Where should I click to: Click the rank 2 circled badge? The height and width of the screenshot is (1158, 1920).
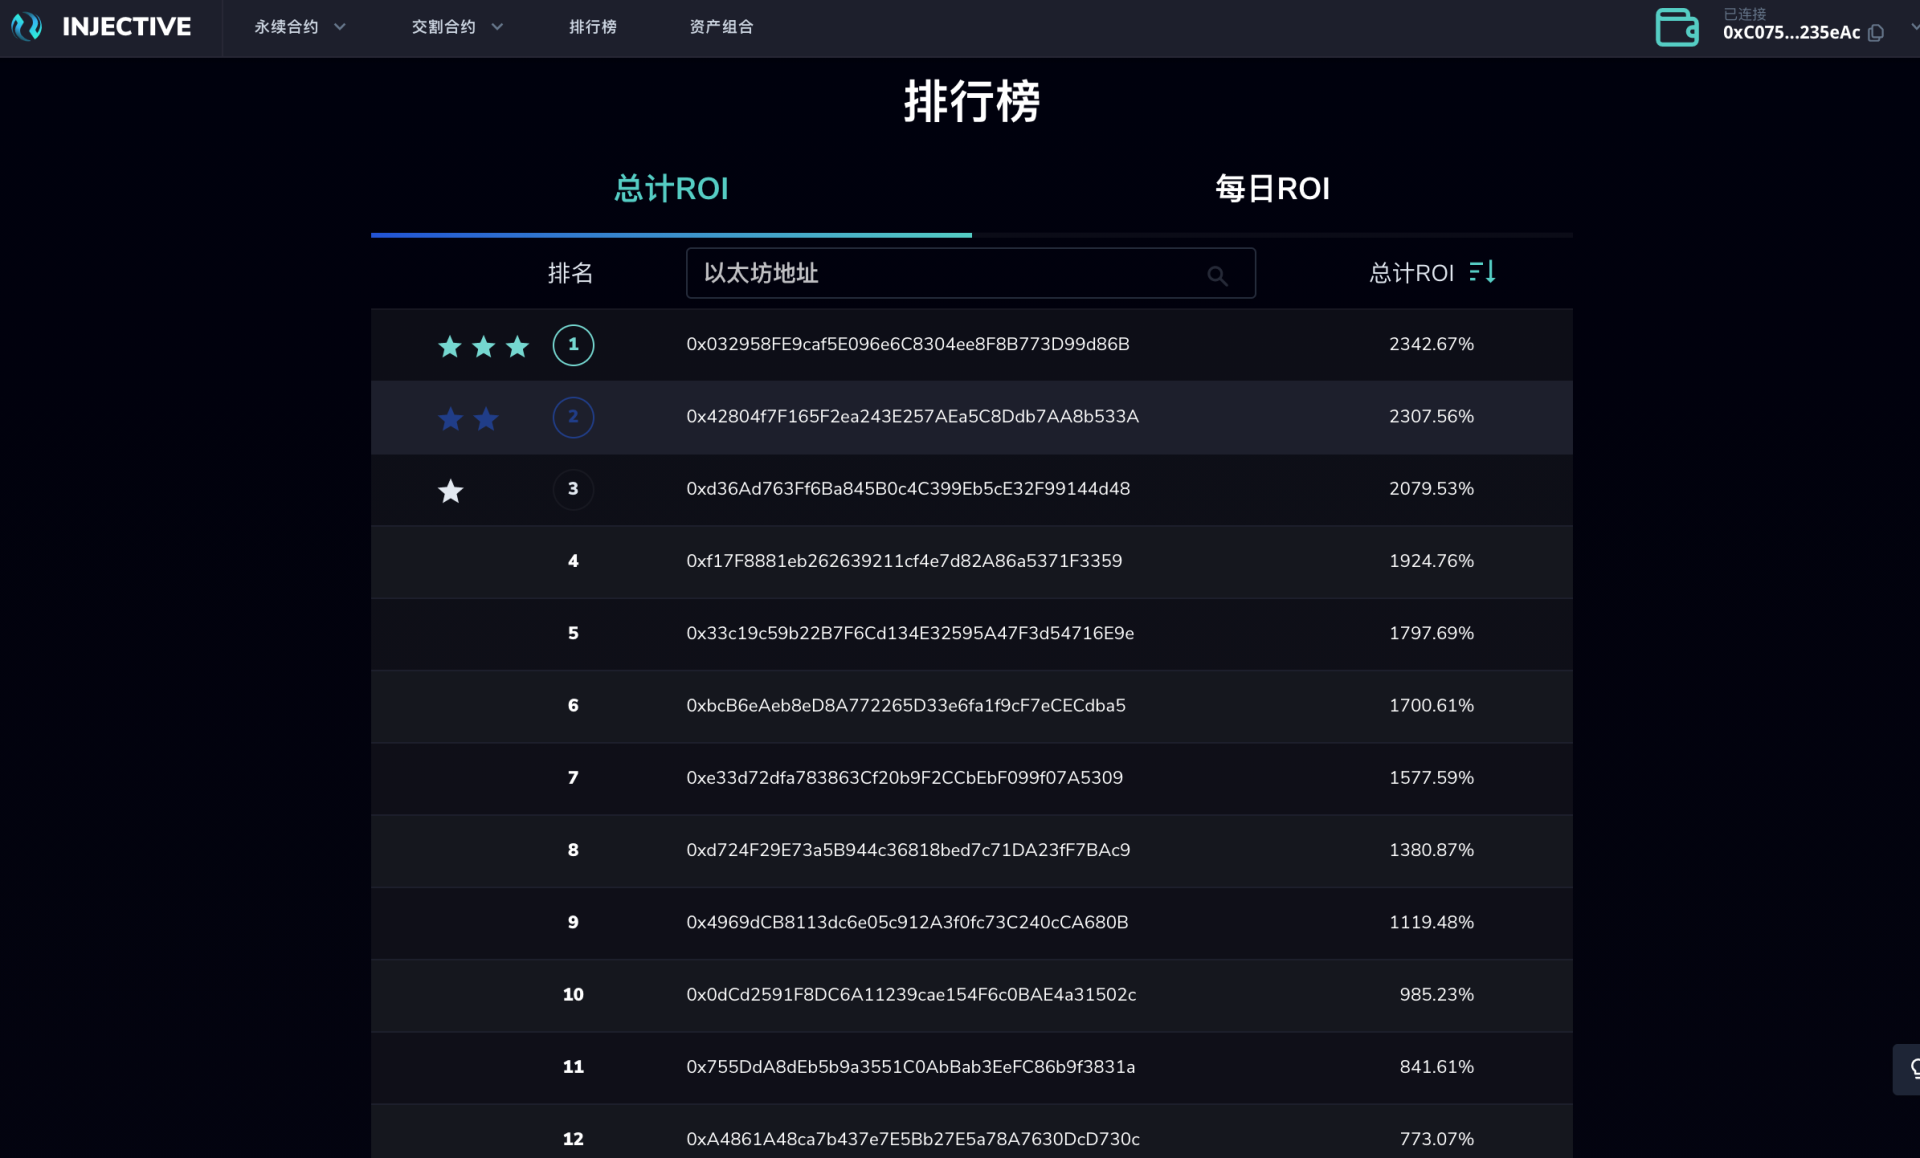click(573, 417)
